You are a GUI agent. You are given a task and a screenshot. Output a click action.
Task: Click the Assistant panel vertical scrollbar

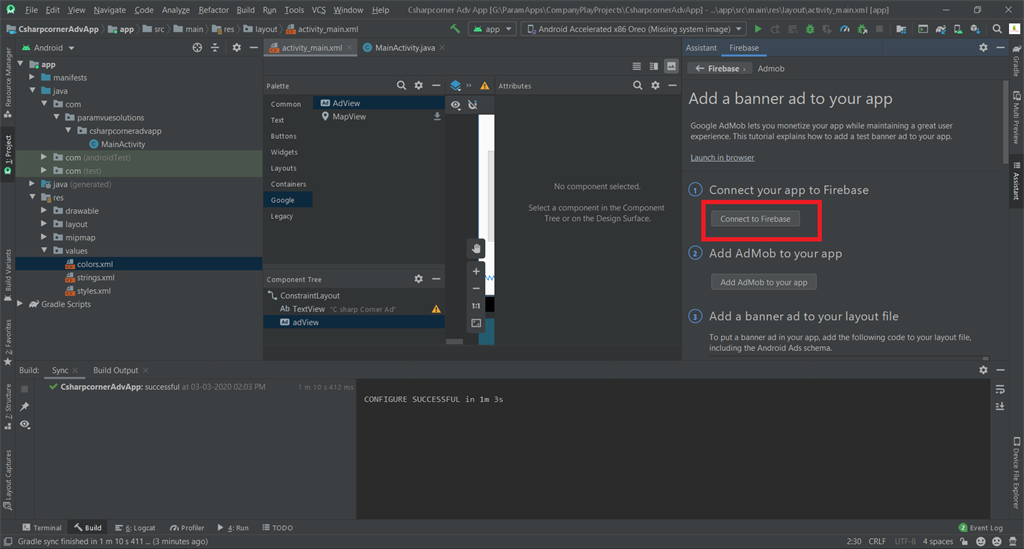(1006, 123)
